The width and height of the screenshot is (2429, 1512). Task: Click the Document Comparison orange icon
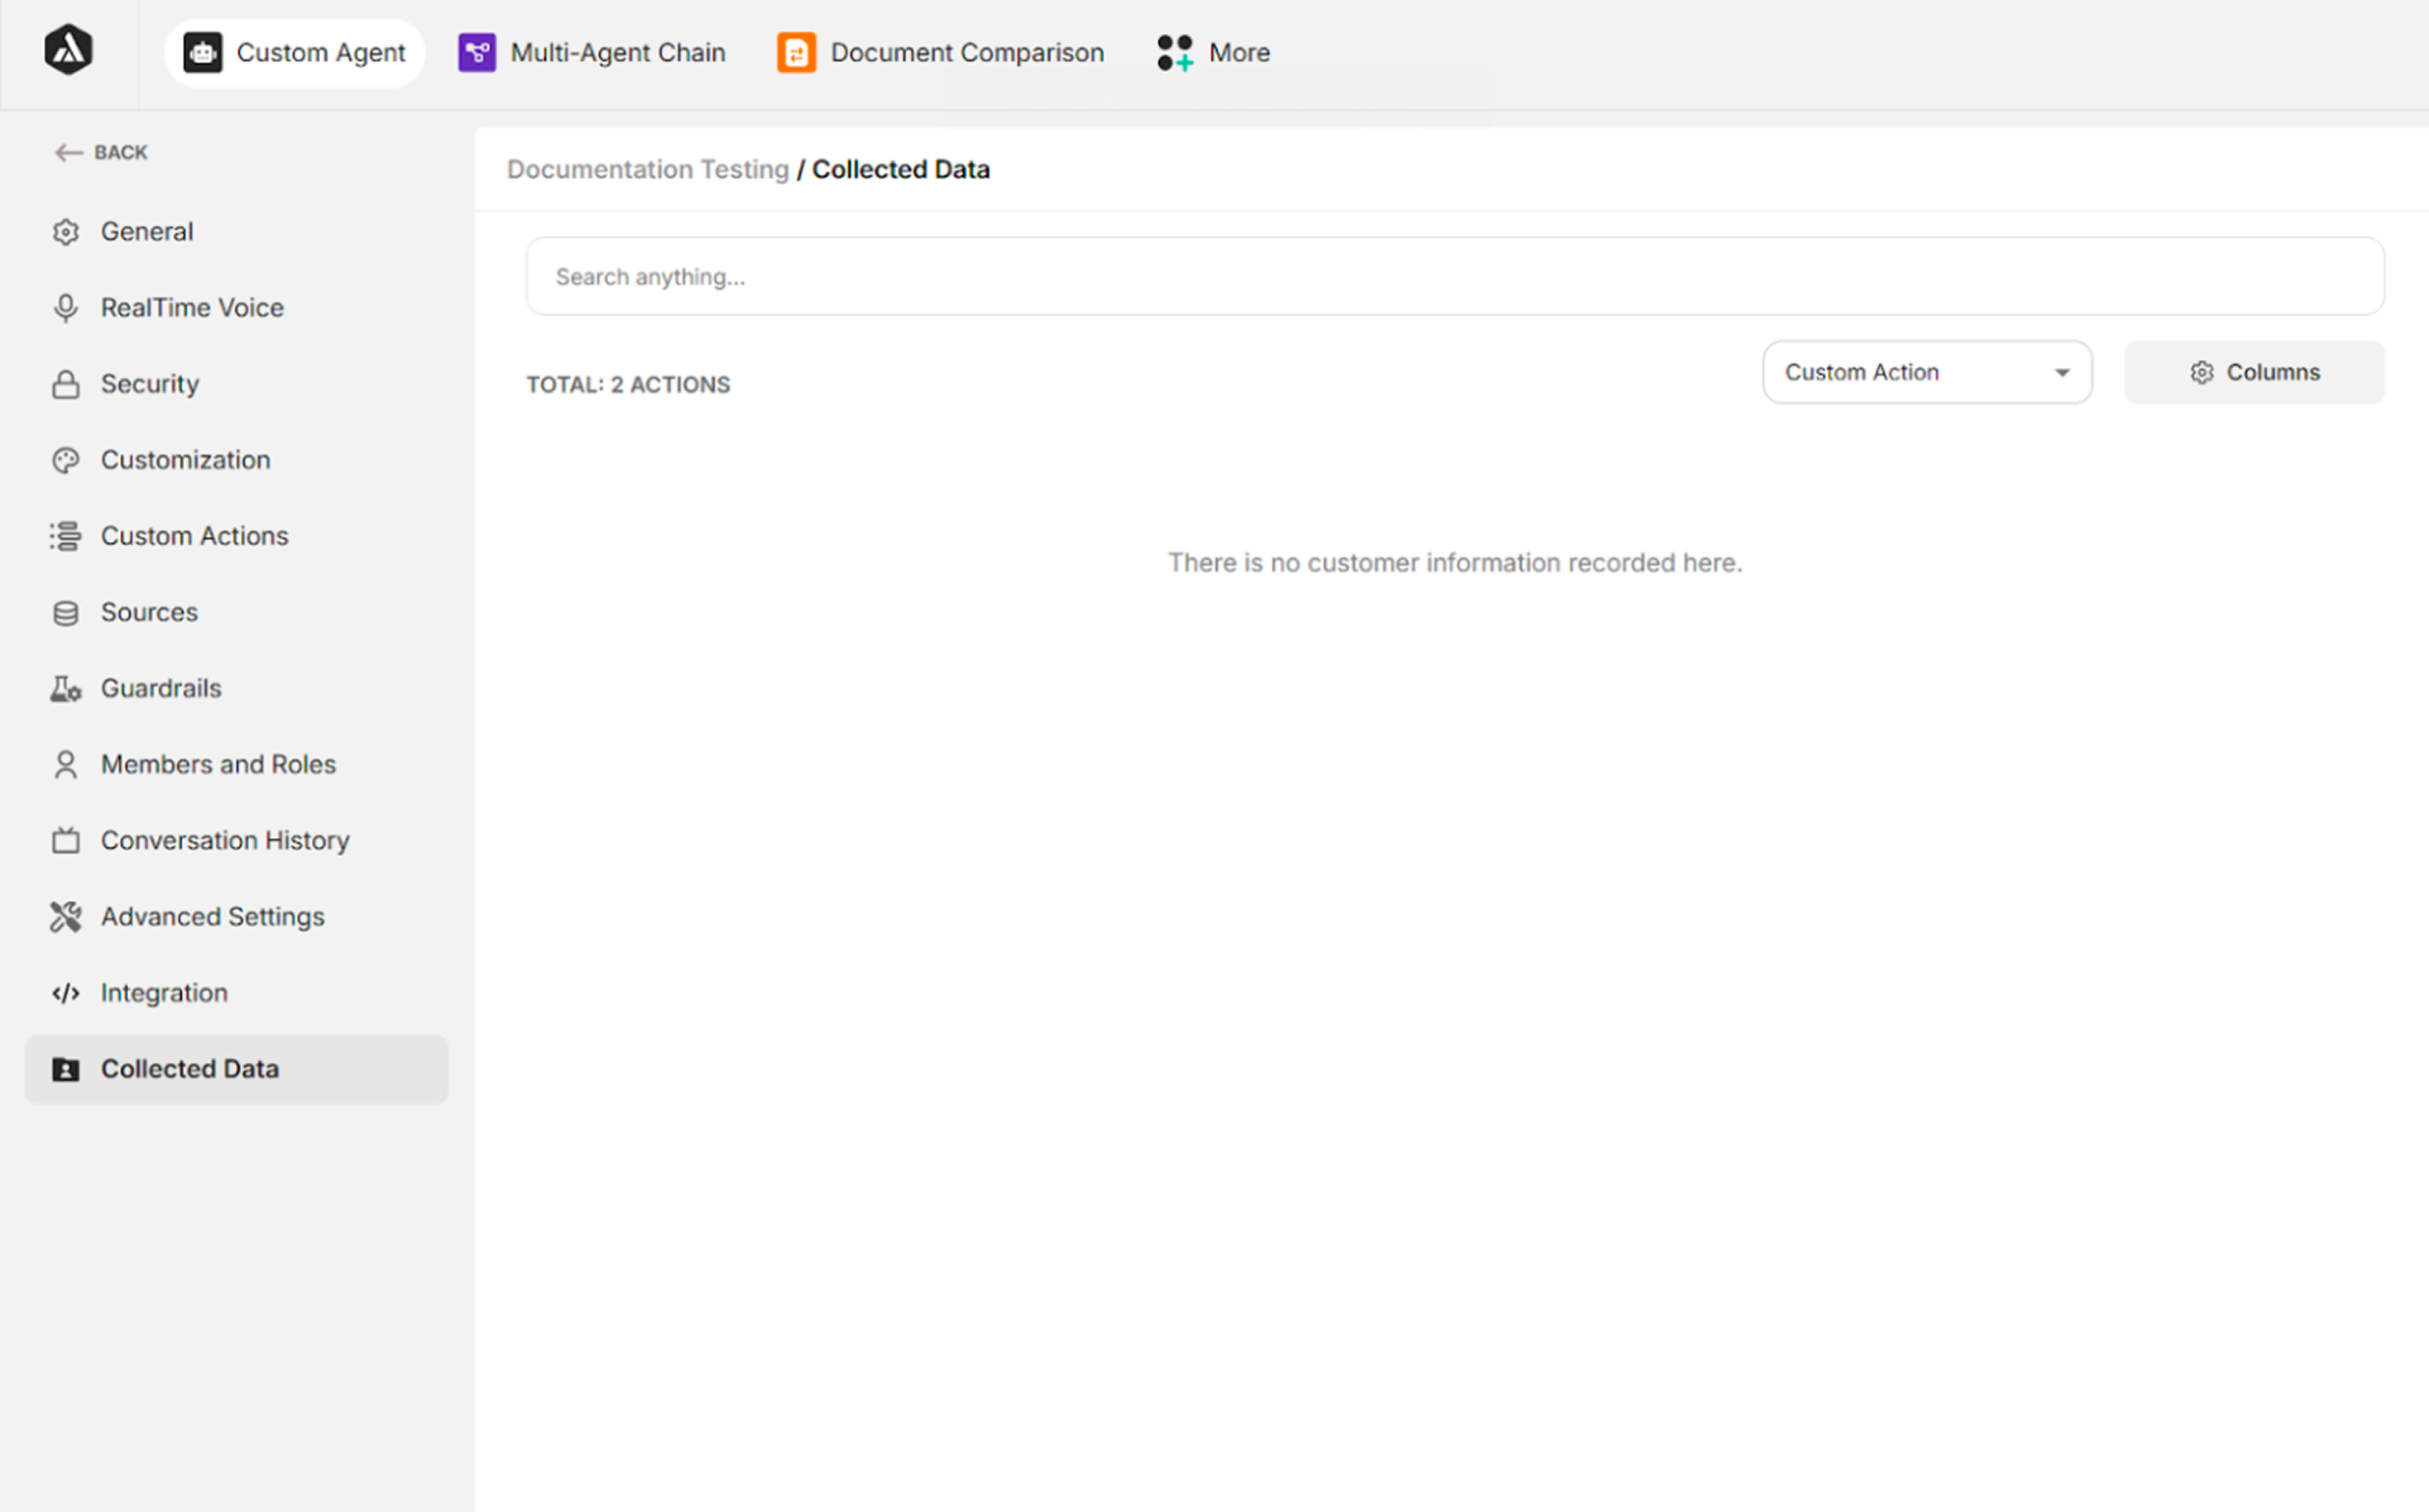(x=796, y=52)
